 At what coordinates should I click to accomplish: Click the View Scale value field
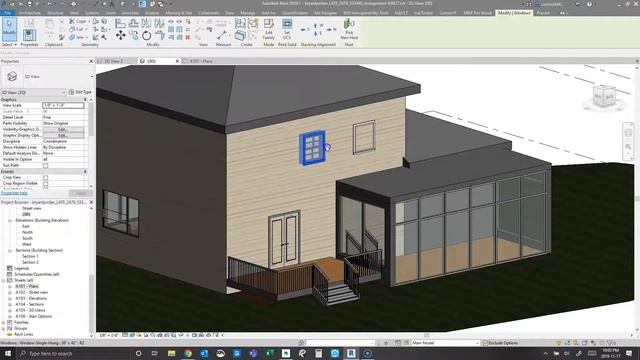pyautogui.click(x=63, y=105)
